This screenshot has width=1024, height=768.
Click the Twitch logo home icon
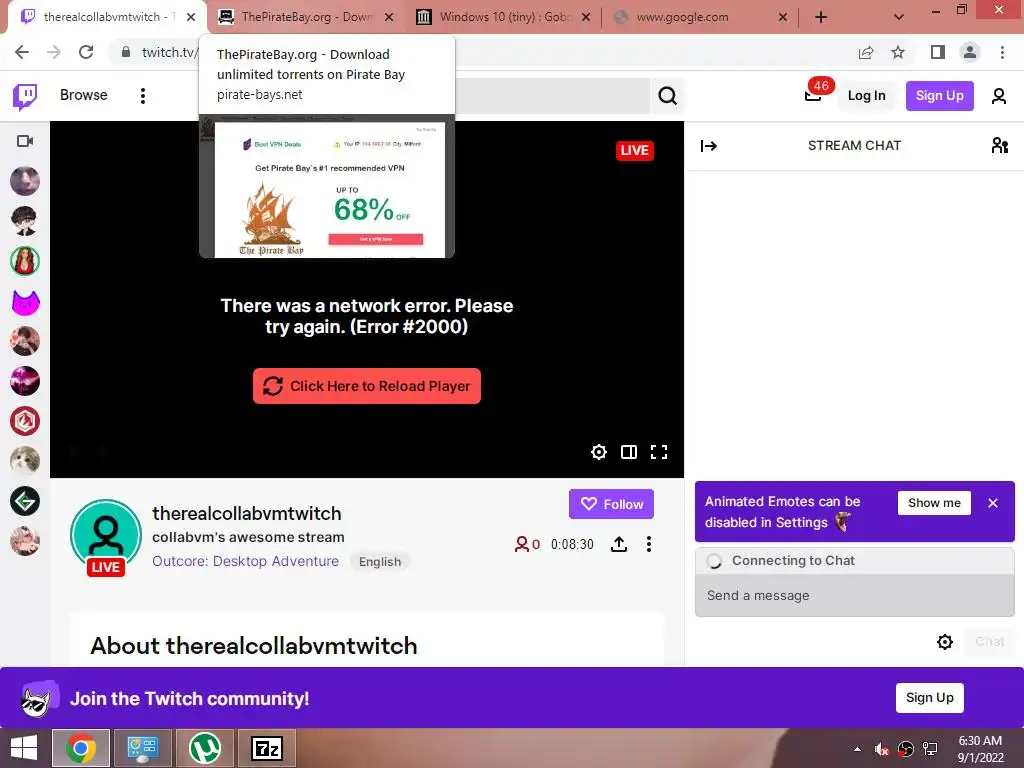point(25,96)
